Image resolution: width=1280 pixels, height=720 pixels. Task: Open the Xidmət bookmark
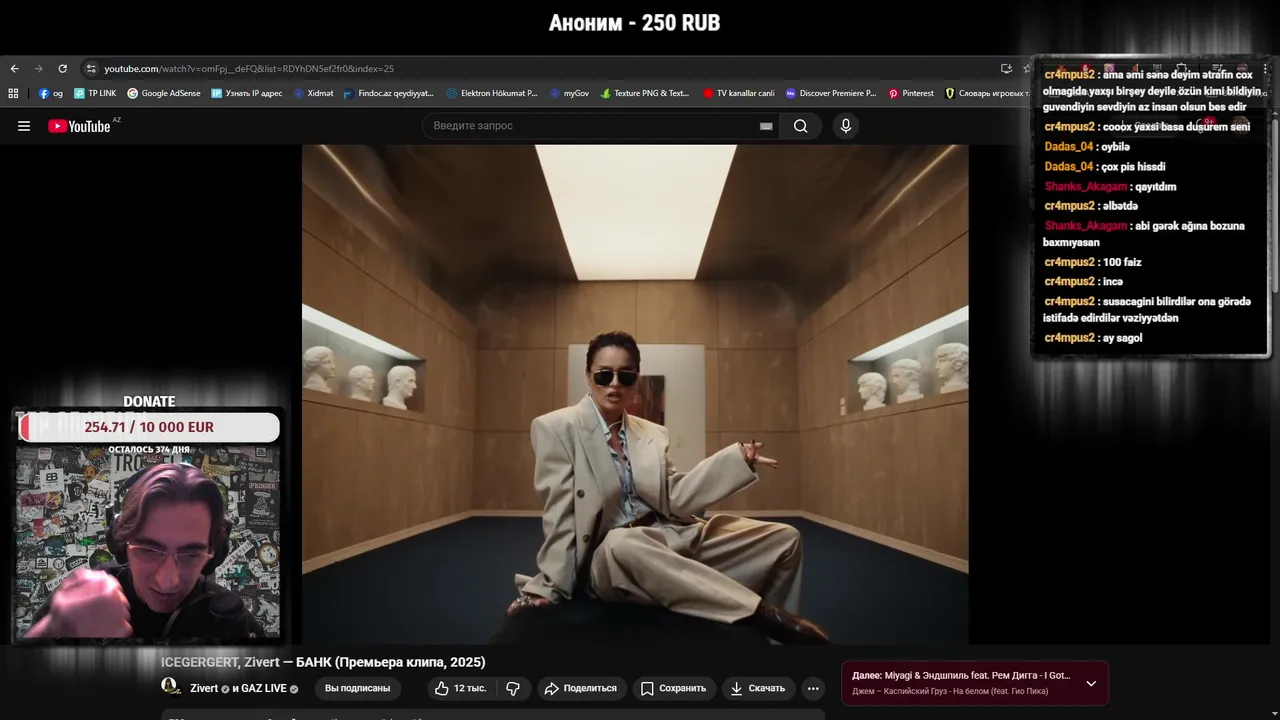pos(313,93)
